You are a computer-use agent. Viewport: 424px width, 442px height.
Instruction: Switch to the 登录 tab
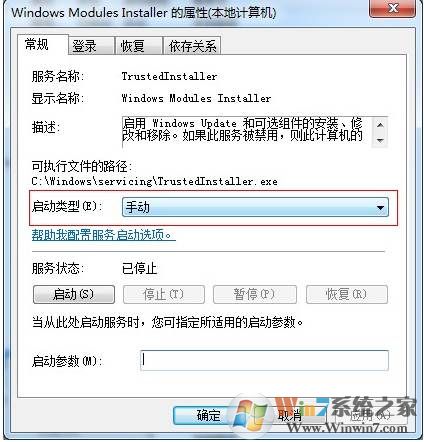pyautogui.click(x=91, y=46)
